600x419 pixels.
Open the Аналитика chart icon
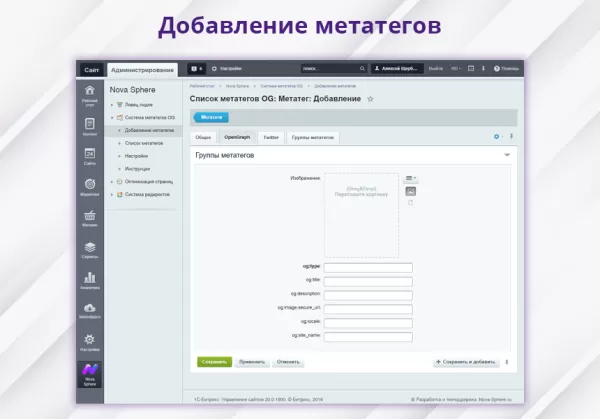pos(90,278)
